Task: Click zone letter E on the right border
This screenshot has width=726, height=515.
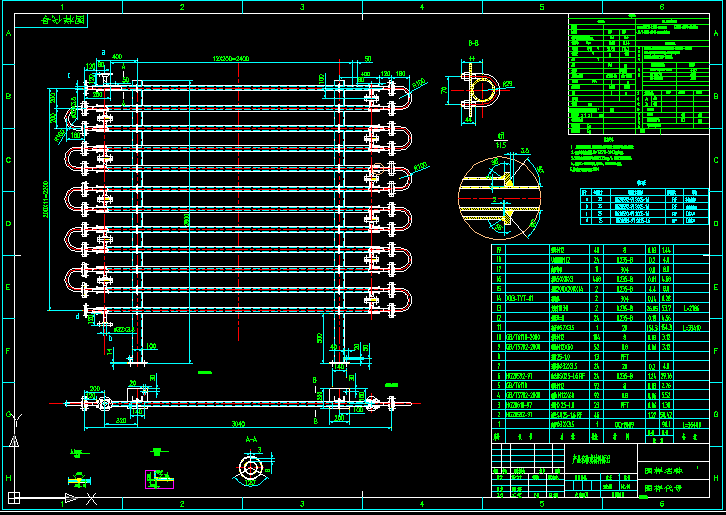Action: [716, 288]
